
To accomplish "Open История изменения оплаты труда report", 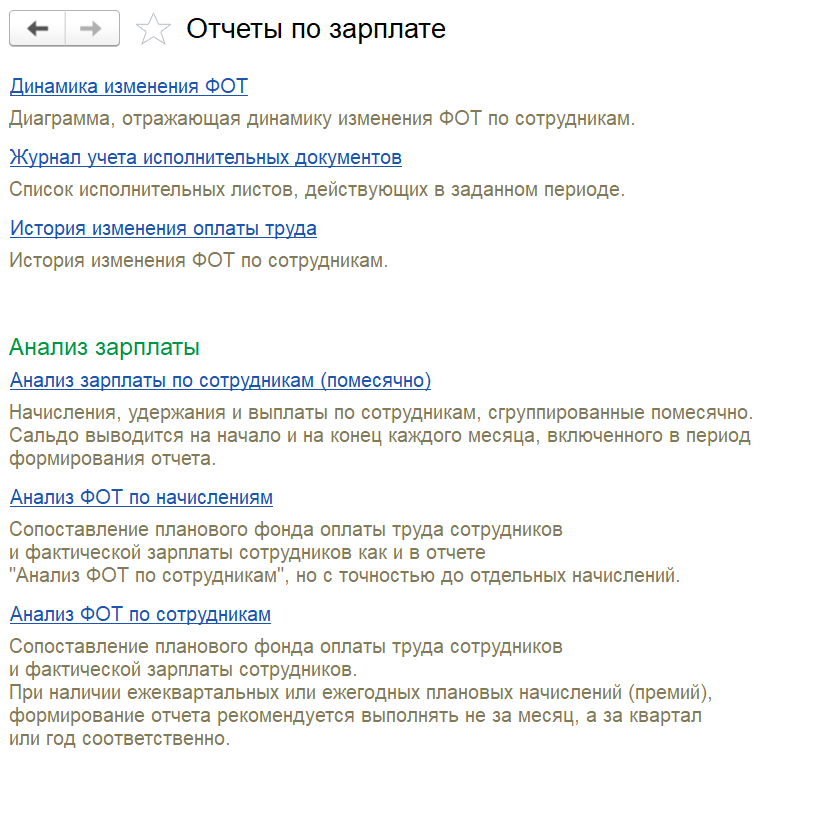I will pyautogui.click(x=163, y=229).
